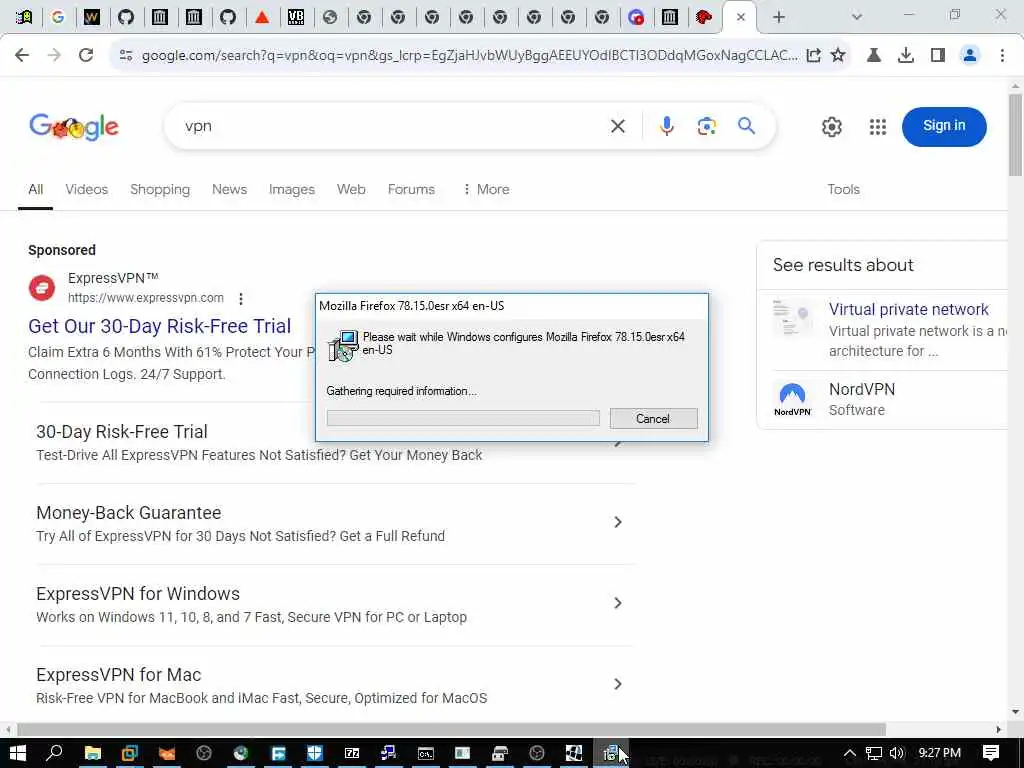
Task: Open Chrome three-dot menu
Action: point(1002,56)
